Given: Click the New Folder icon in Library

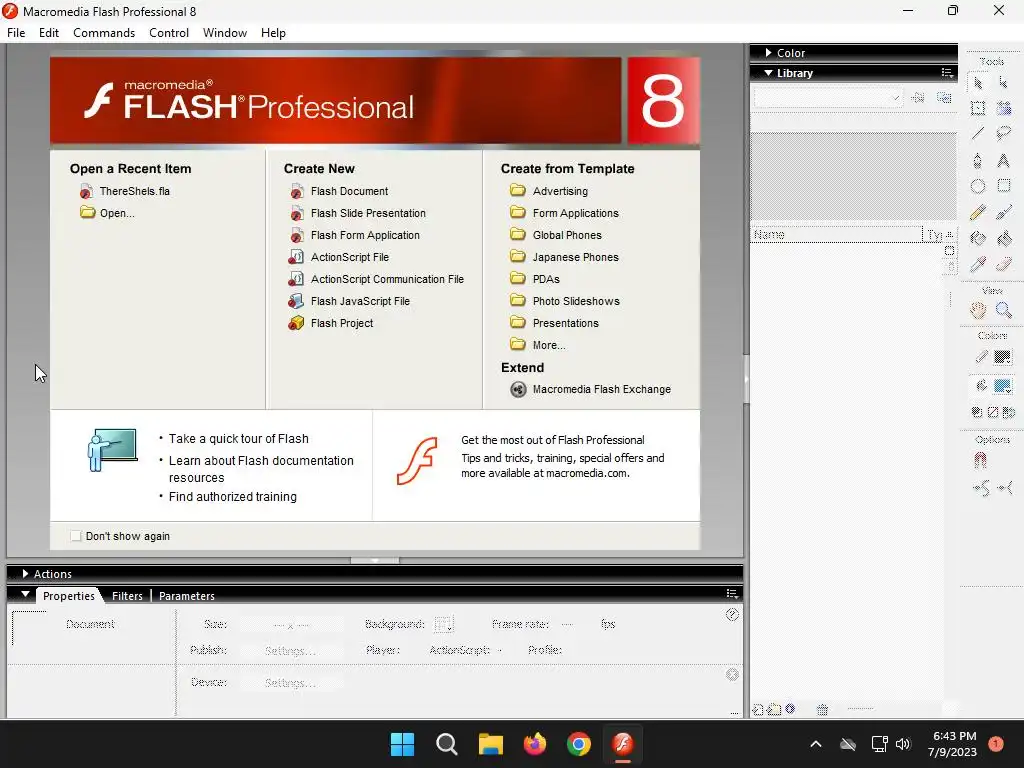Looking at the screenshot, I should click(x=774, y=709).
